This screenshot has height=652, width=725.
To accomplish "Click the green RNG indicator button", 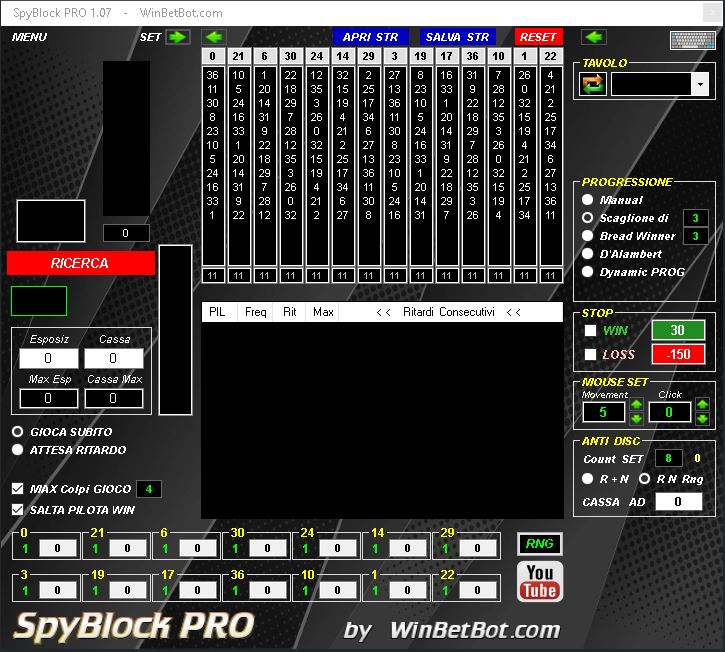I will pos(540,544).
